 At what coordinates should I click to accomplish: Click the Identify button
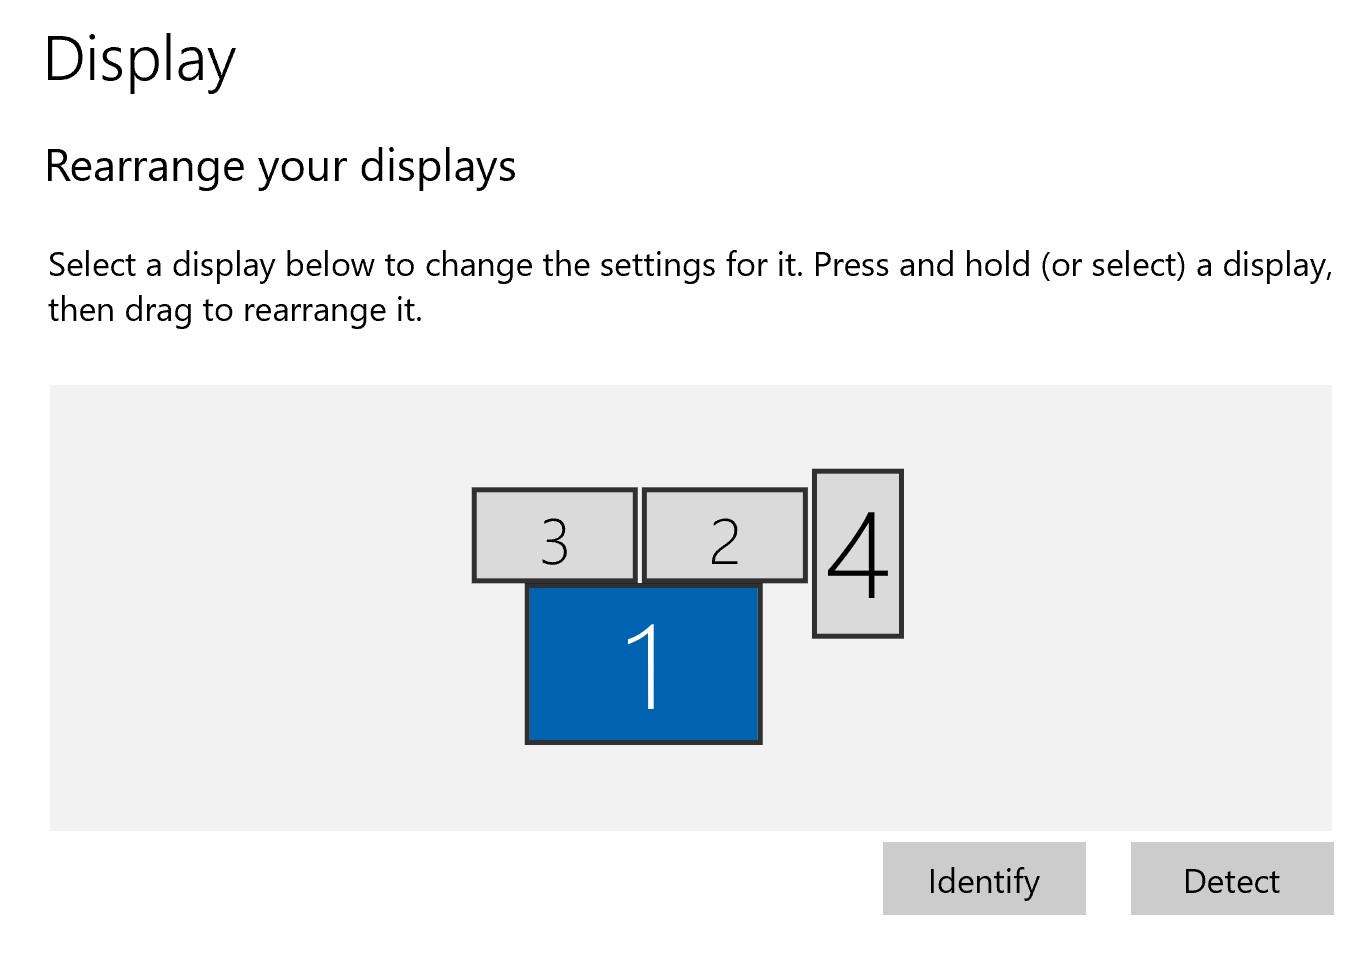[983, 879]
